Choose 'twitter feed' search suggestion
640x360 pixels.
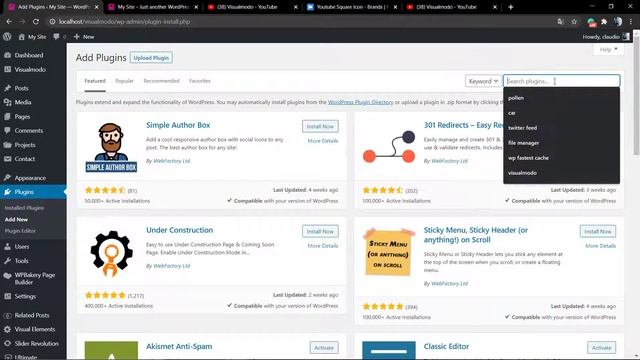pyautogui.click(x=561, y=128)
